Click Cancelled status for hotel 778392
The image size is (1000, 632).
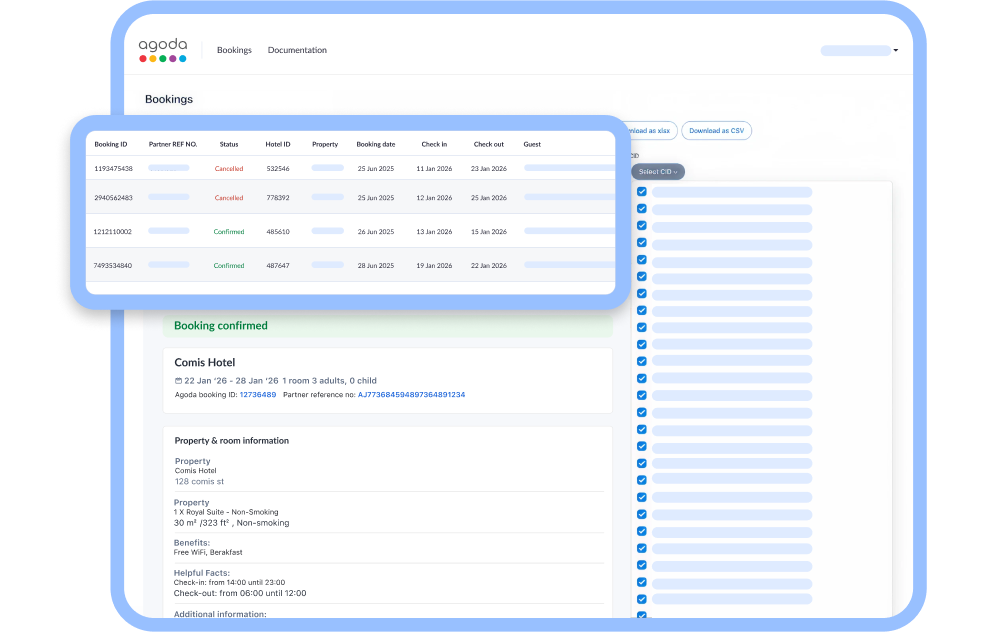[x=229, y=198]
